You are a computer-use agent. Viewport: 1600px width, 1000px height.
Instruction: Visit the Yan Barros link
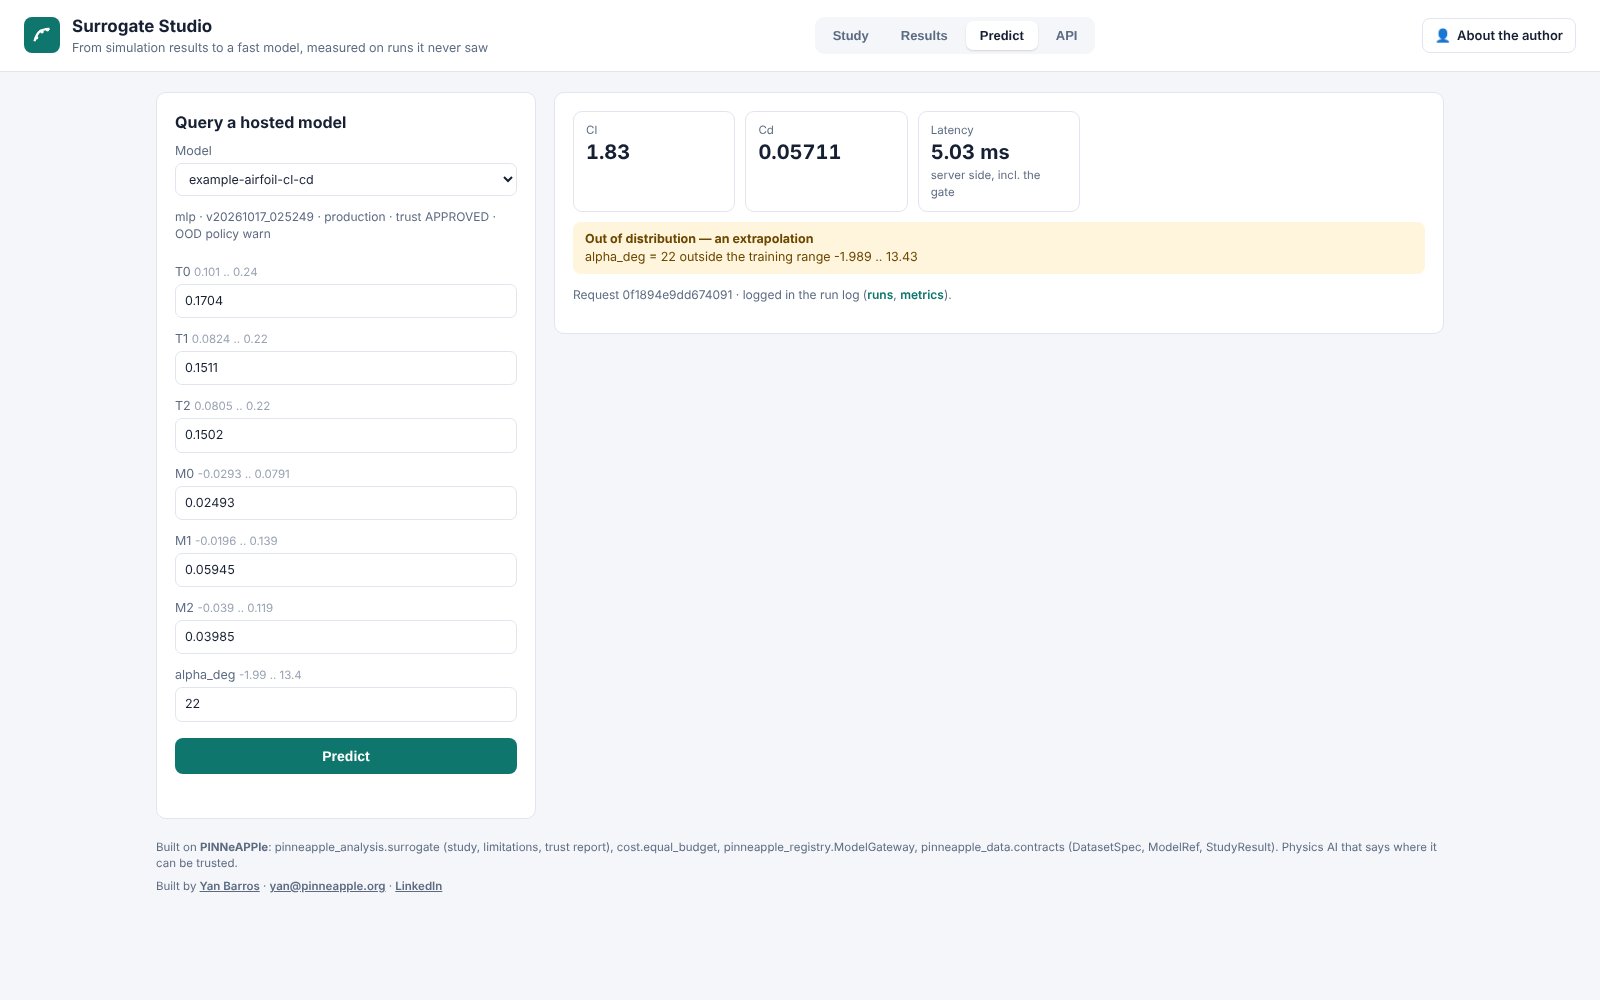click(x=229, y=886)
